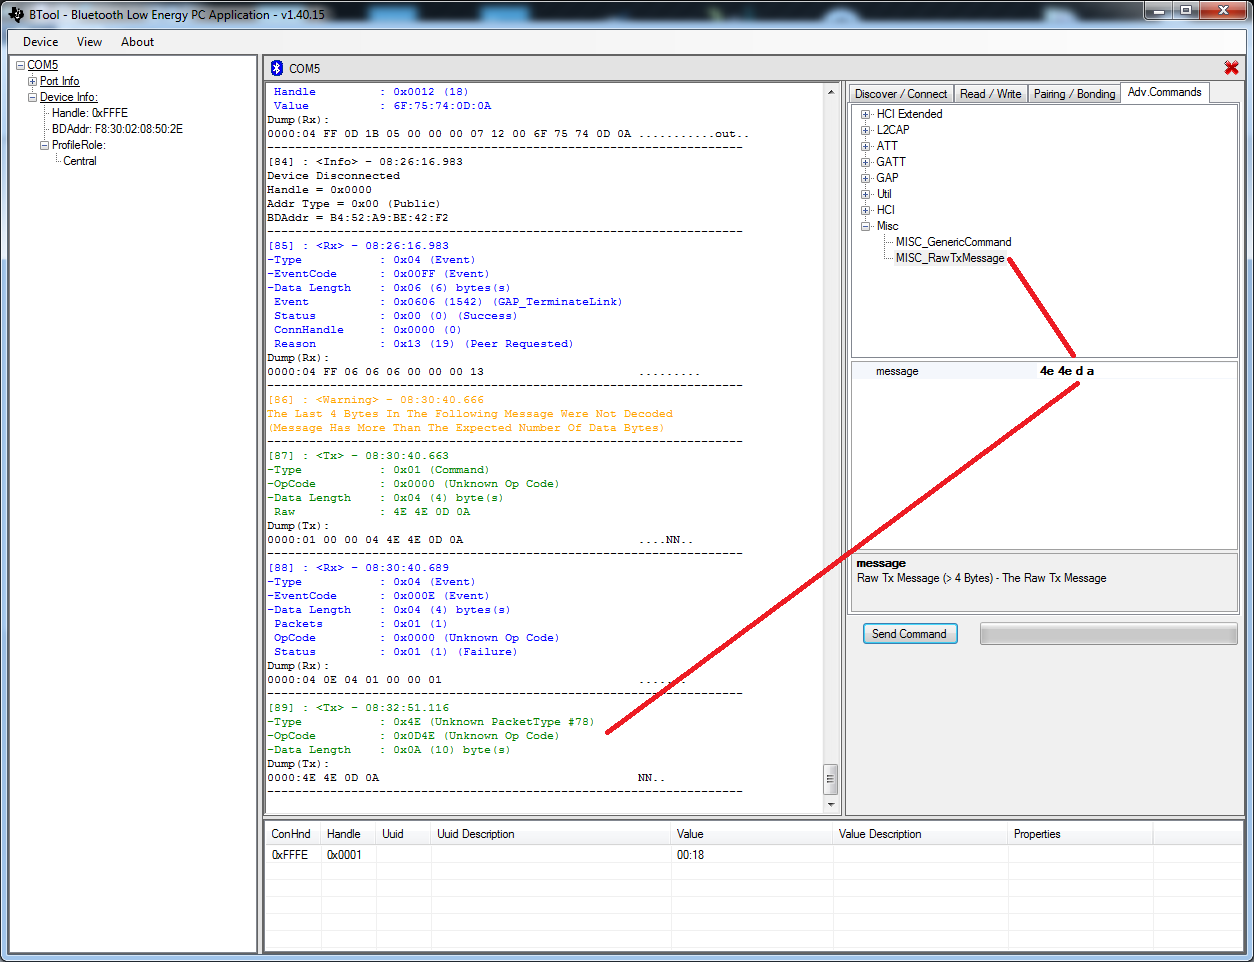
Task: Click the message value field 4e 4e d a
Action: point(1137,371)
